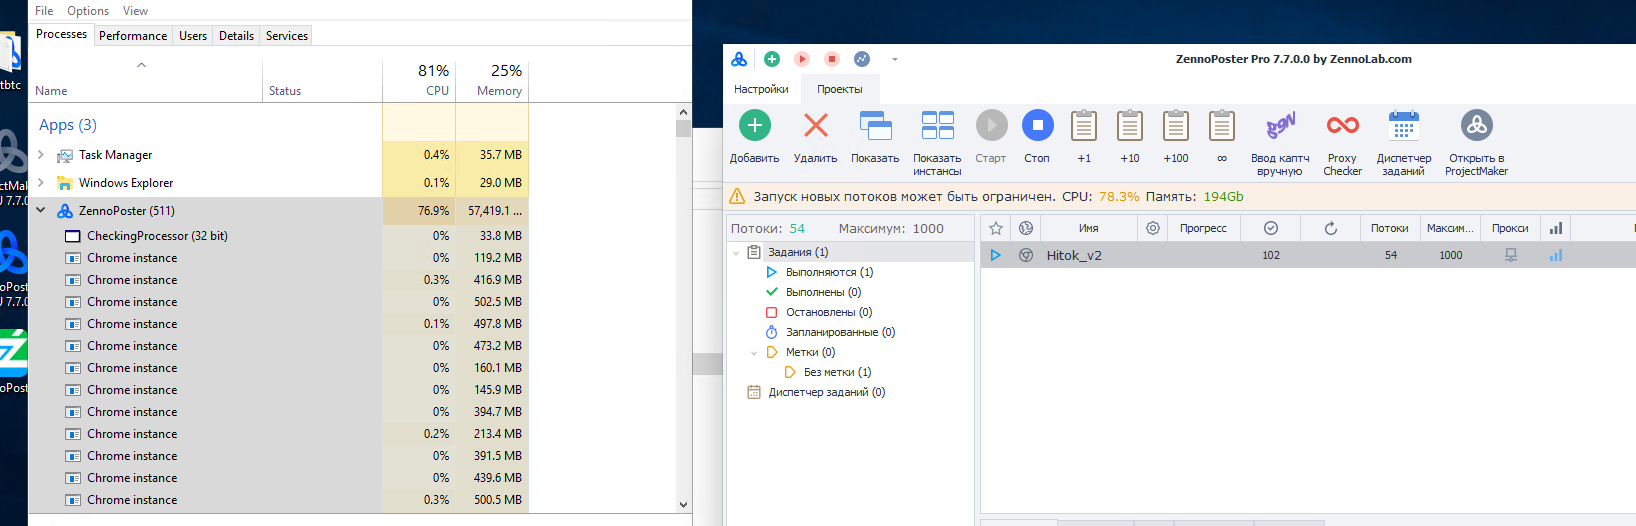
Task: Click the small green plus quick-access icon
Action: [x=772, y=59]
